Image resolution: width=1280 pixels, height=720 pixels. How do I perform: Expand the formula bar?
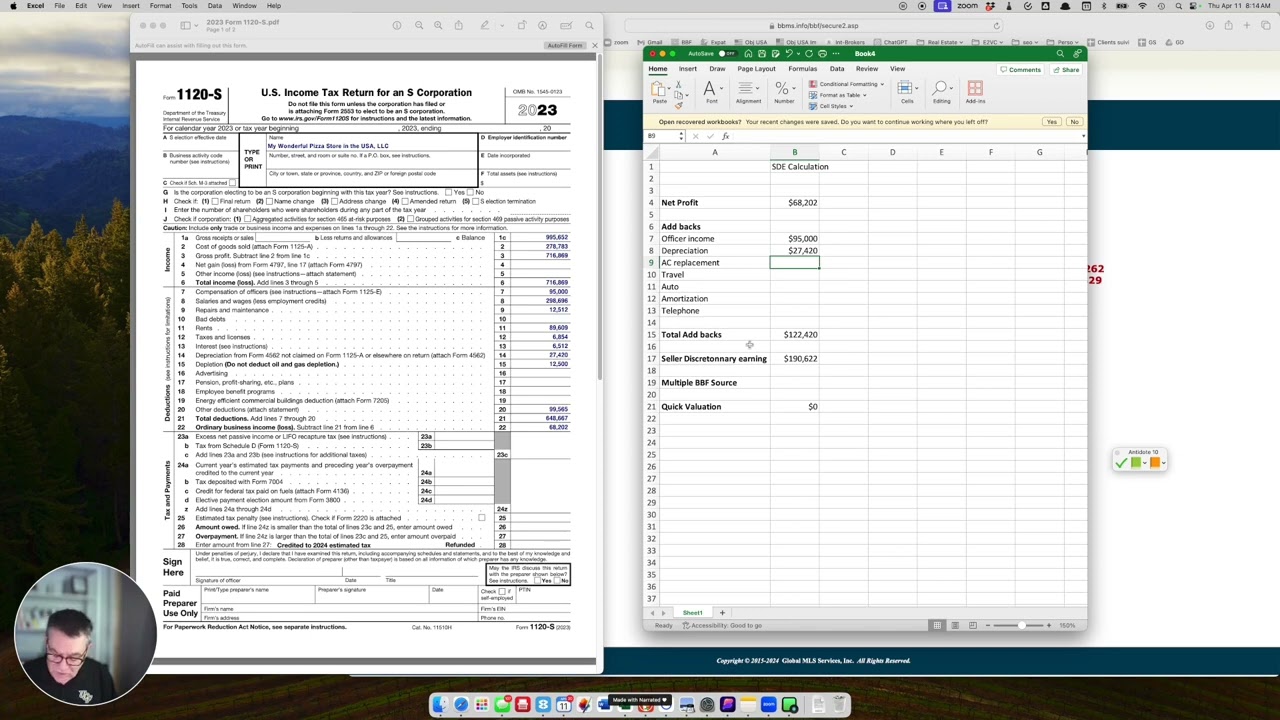[x=1083, y=136]
